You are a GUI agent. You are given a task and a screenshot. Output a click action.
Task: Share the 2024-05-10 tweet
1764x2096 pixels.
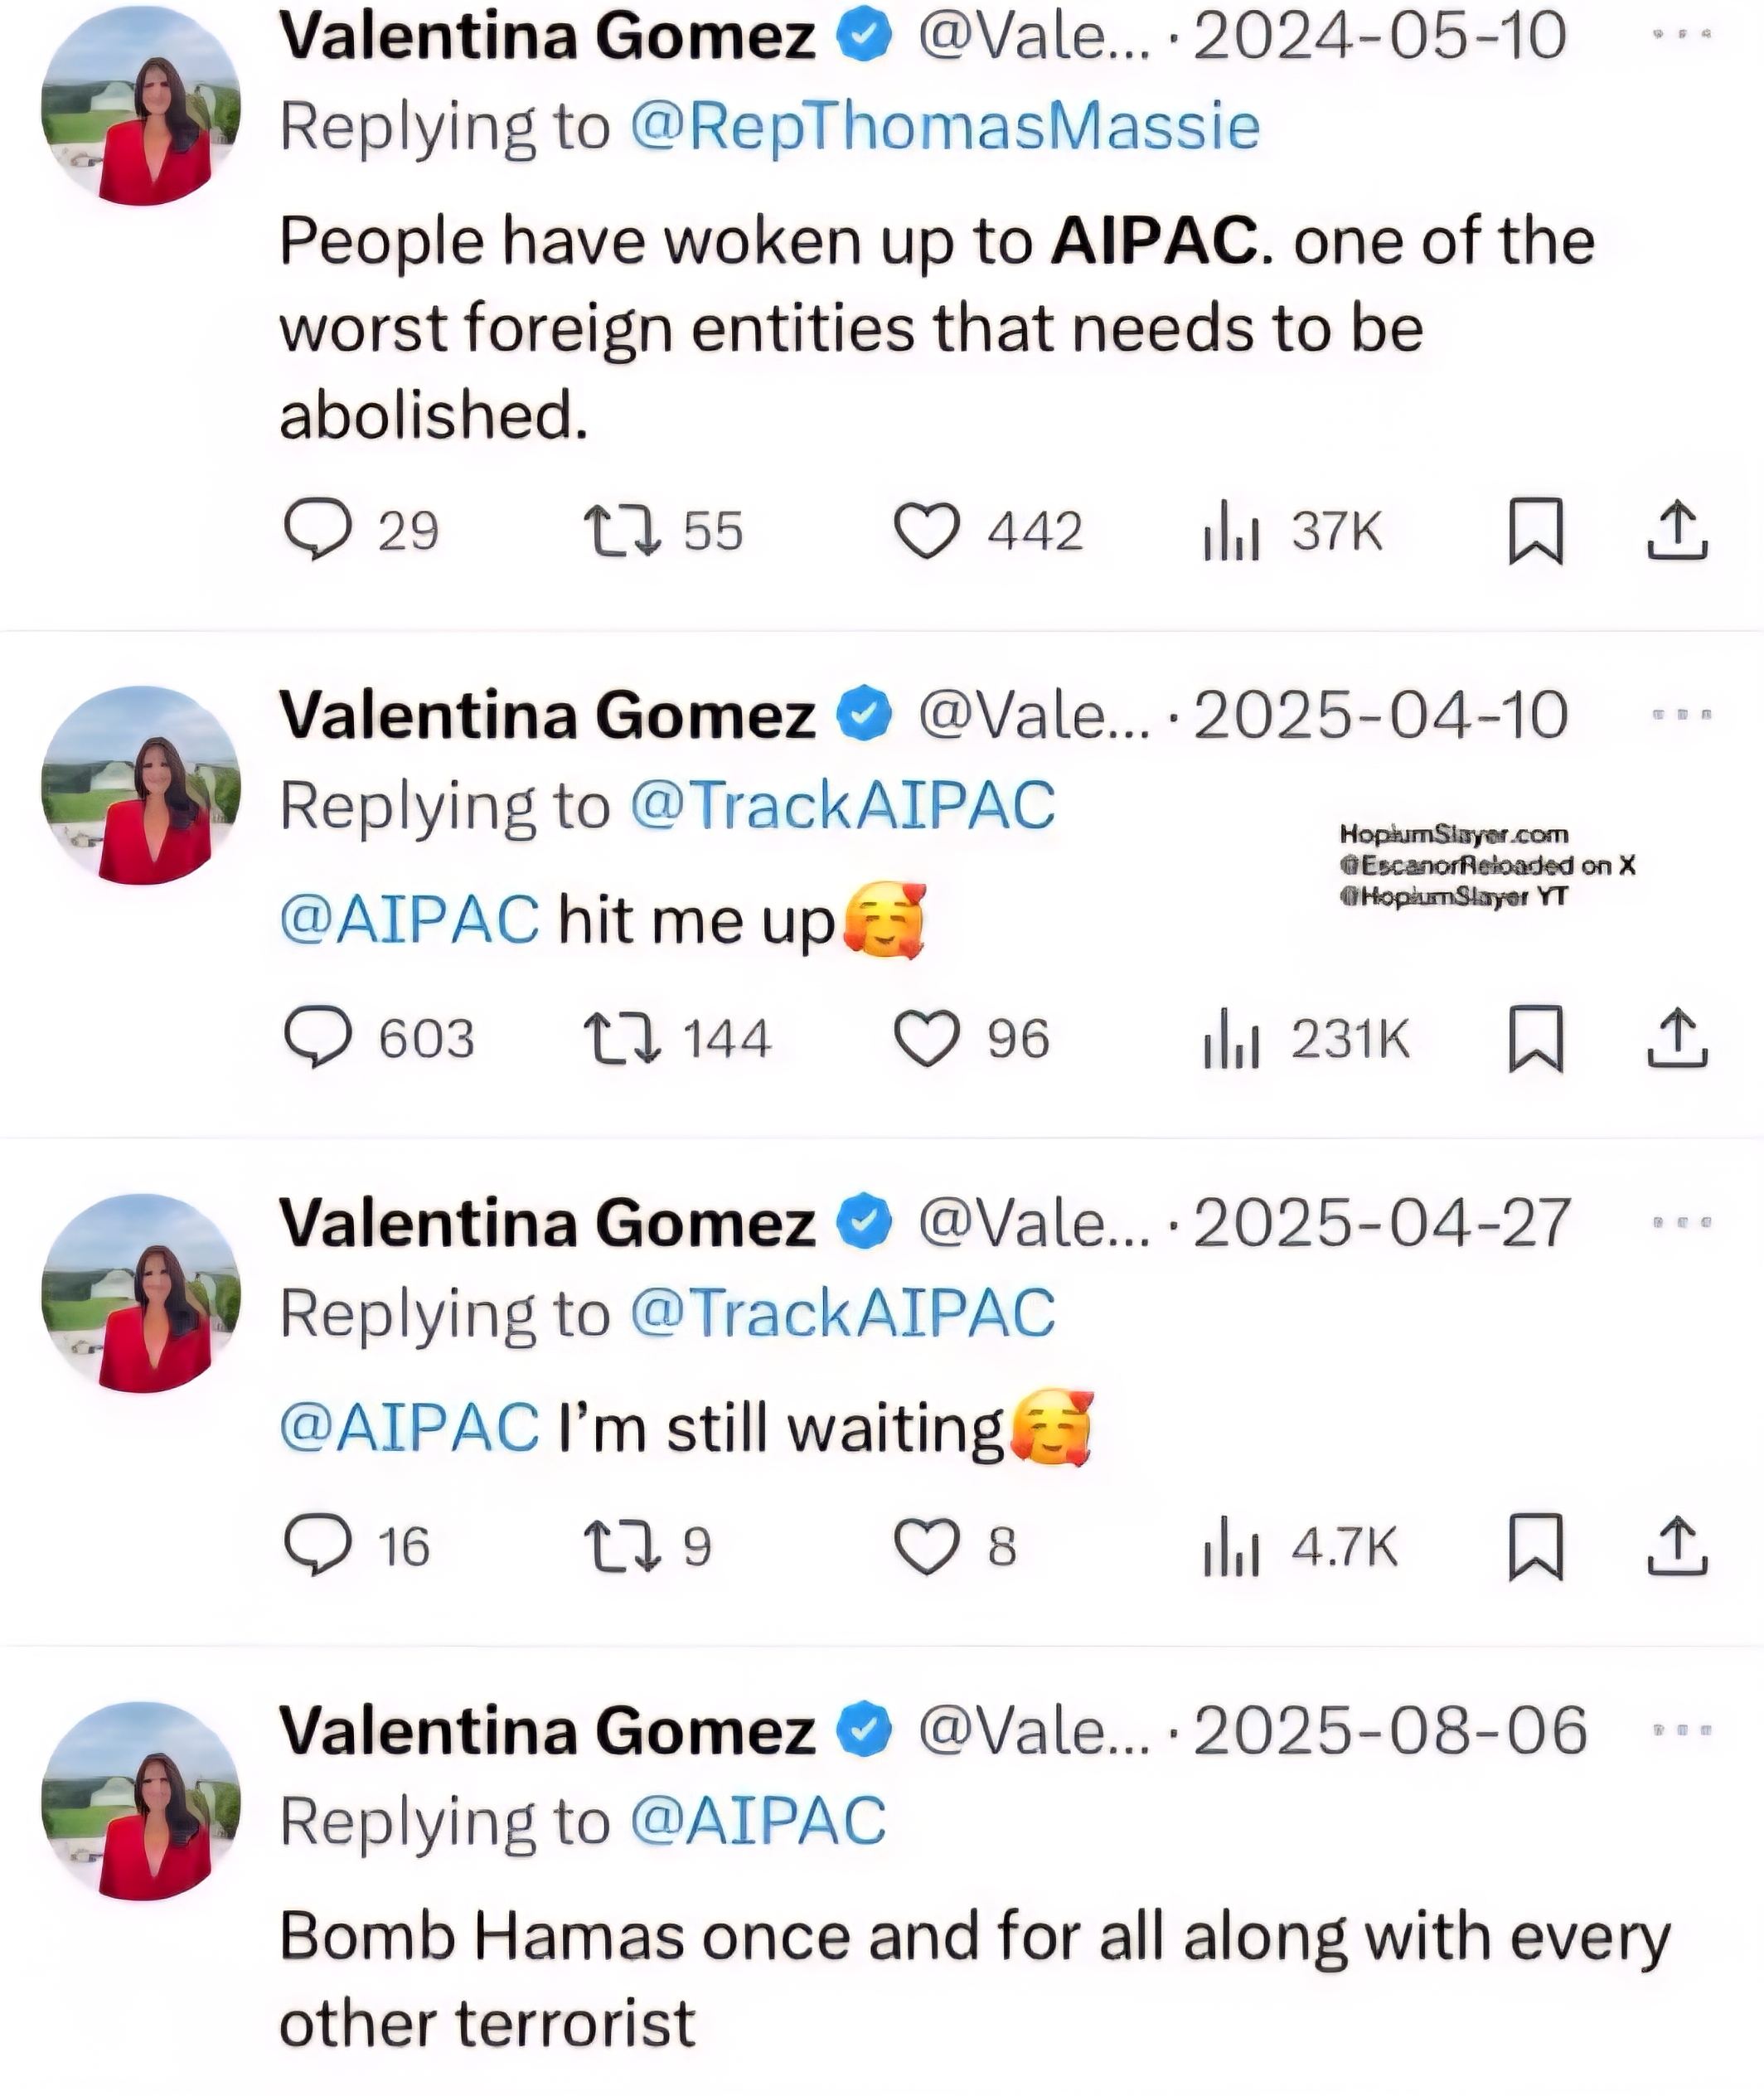point(1677,530)
